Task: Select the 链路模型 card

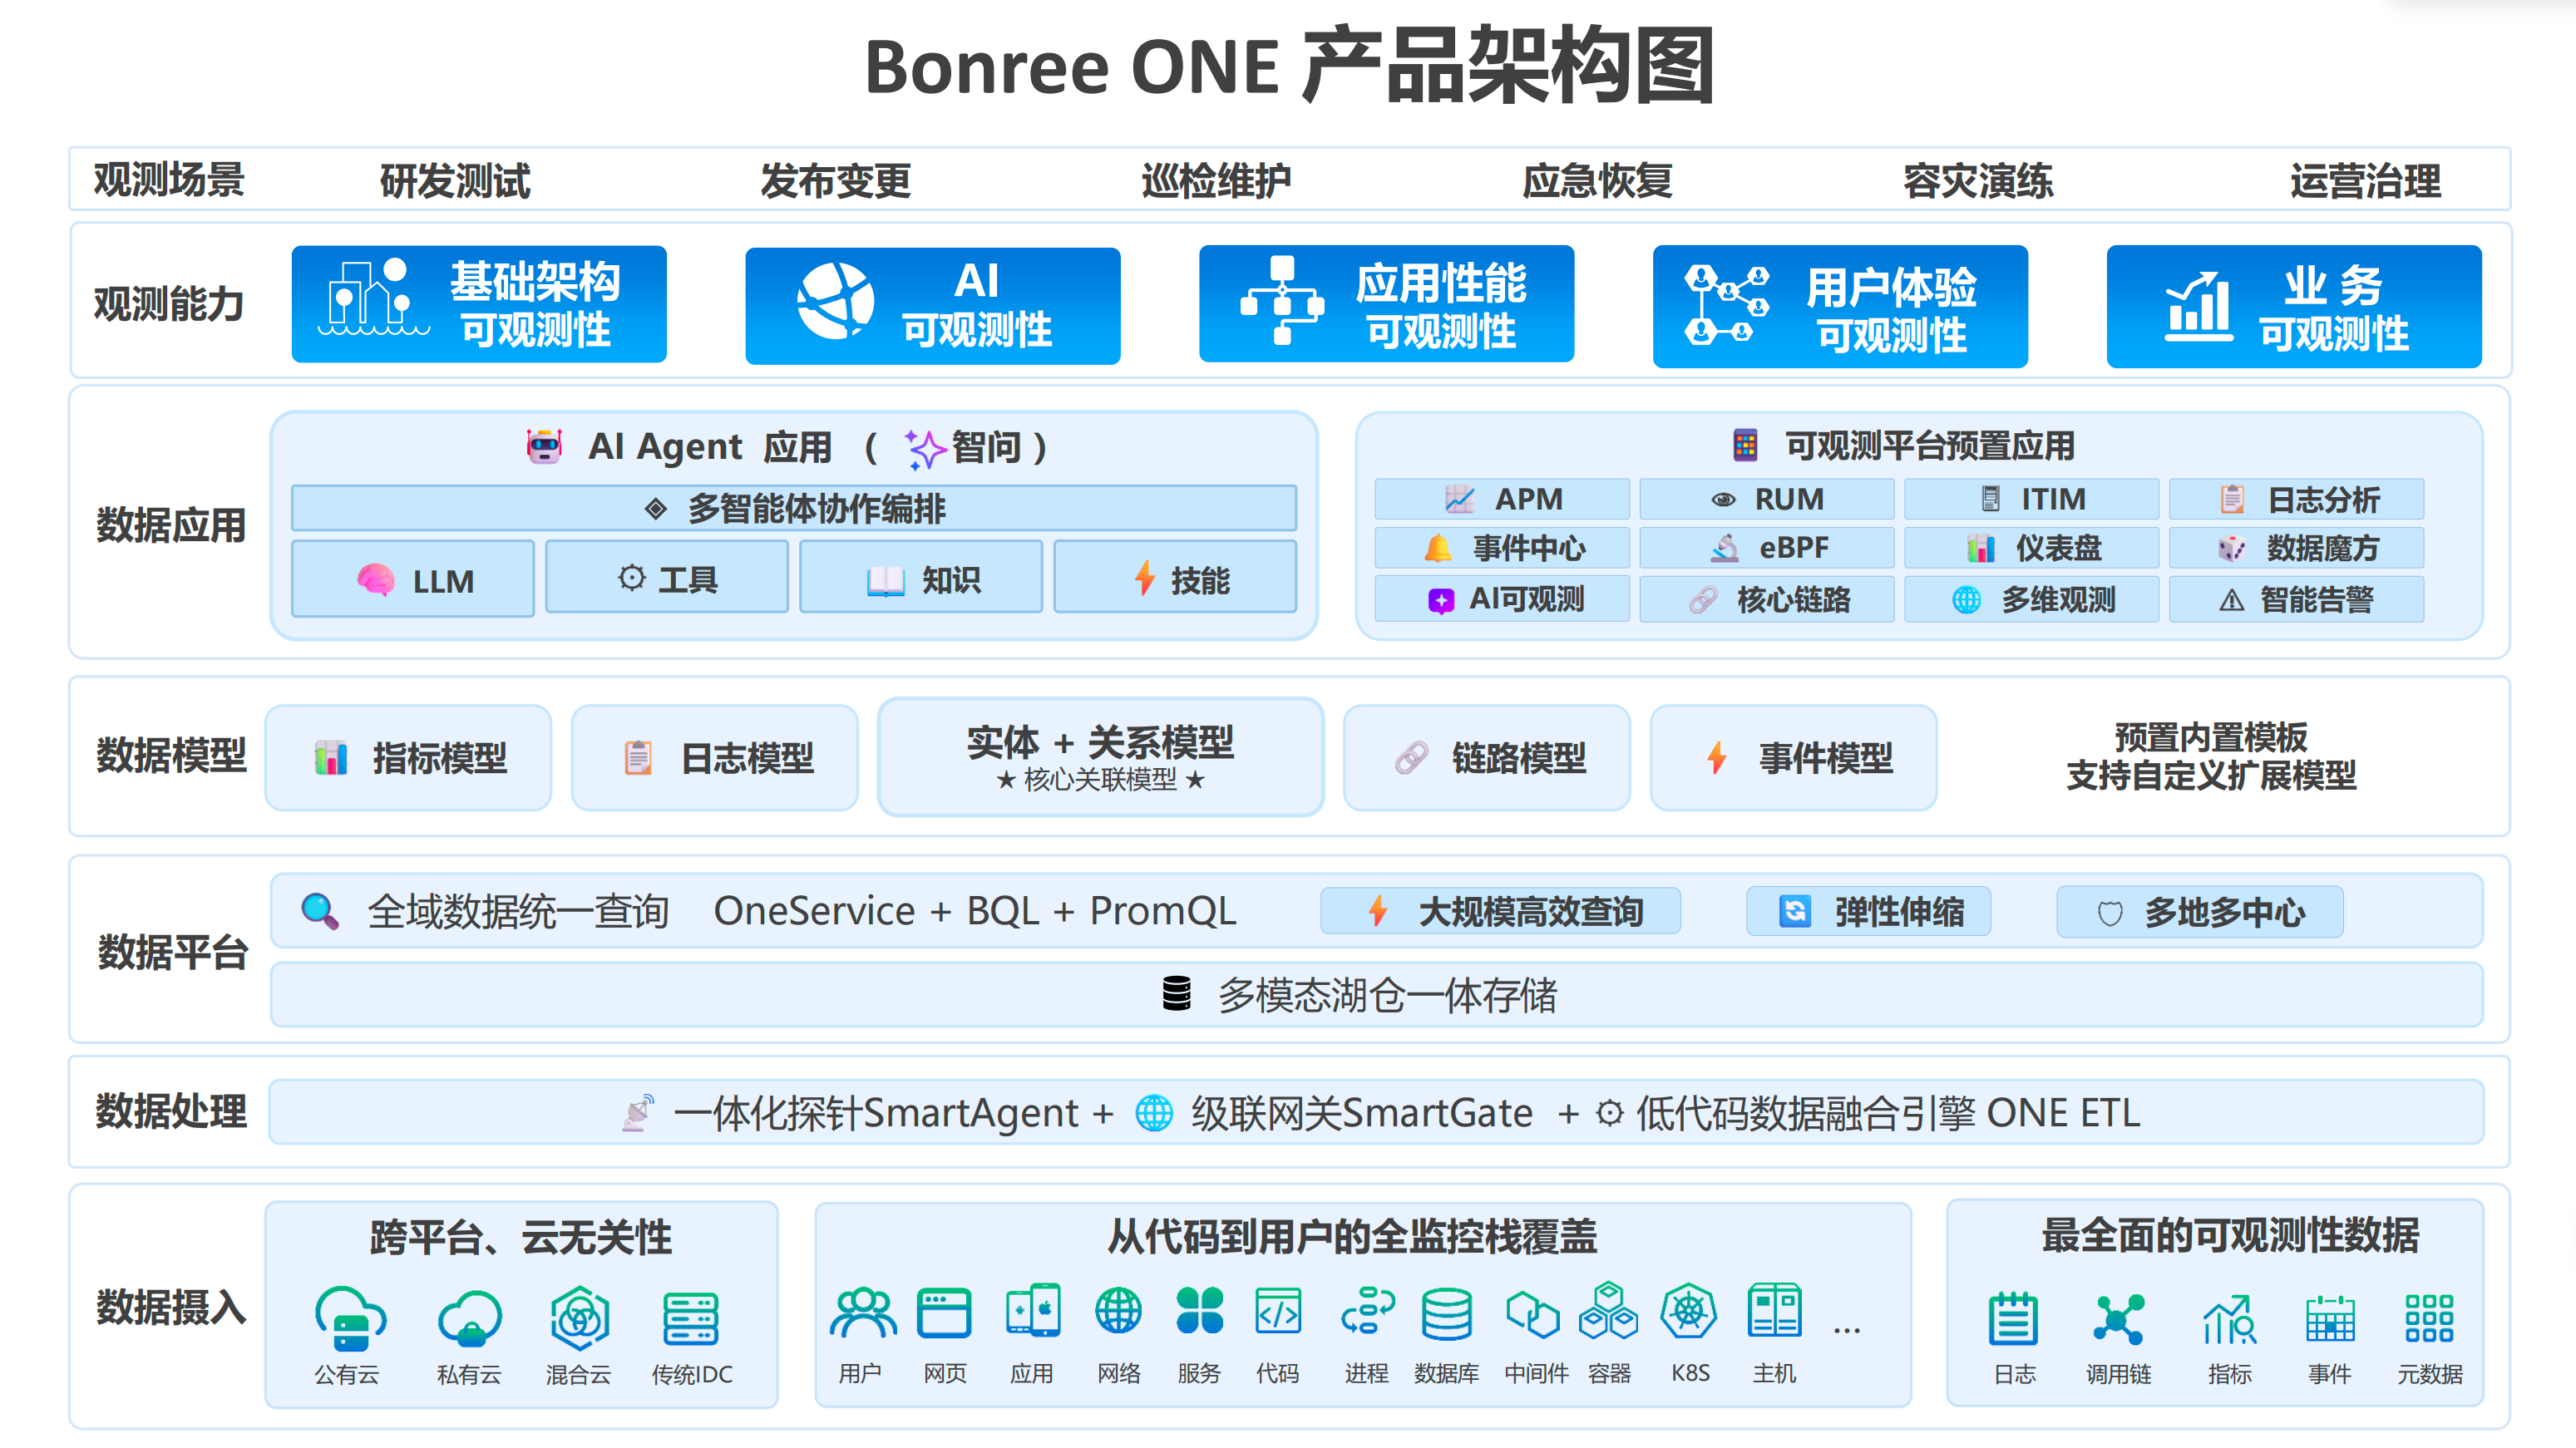Action: (x=1487, y=758)
